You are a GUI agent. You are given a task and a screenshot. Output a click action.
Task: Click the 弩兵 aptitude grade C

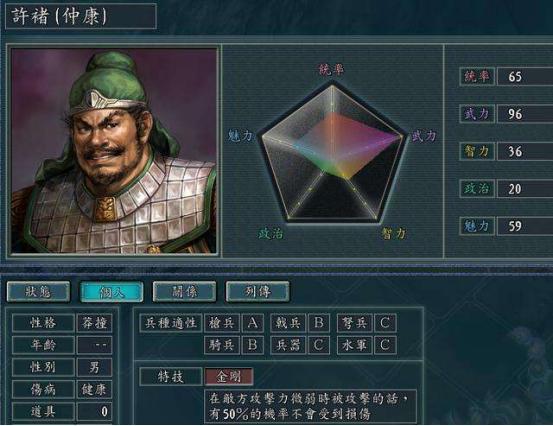click(x=385, y=323)
